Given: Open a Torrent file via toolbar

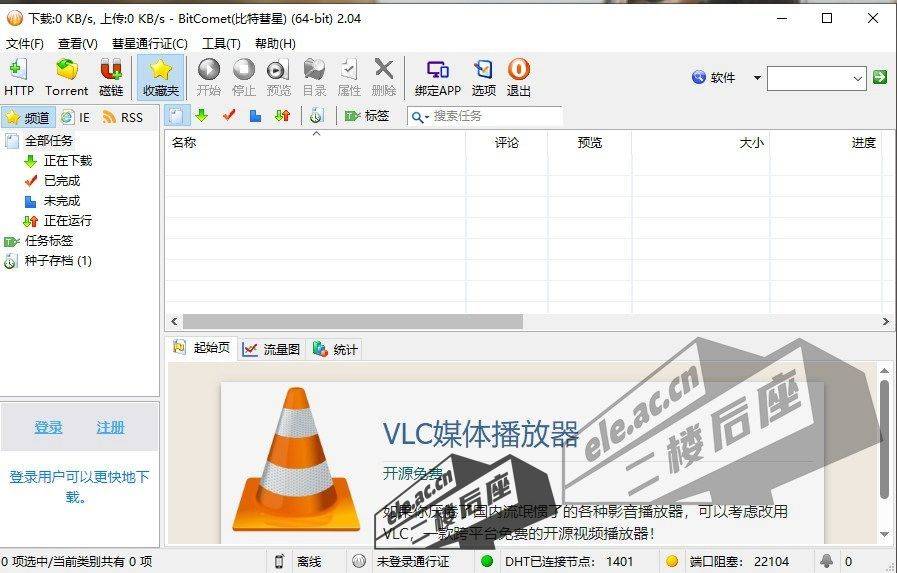Looking at the screenshot, I should [x=66, y=77].
